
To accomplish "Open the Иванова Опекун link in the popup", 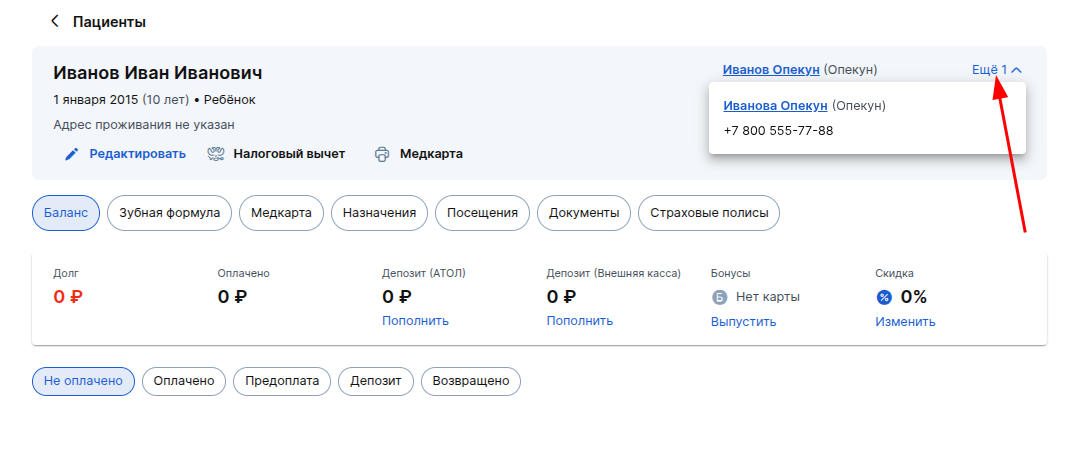I will coord(775,106).
